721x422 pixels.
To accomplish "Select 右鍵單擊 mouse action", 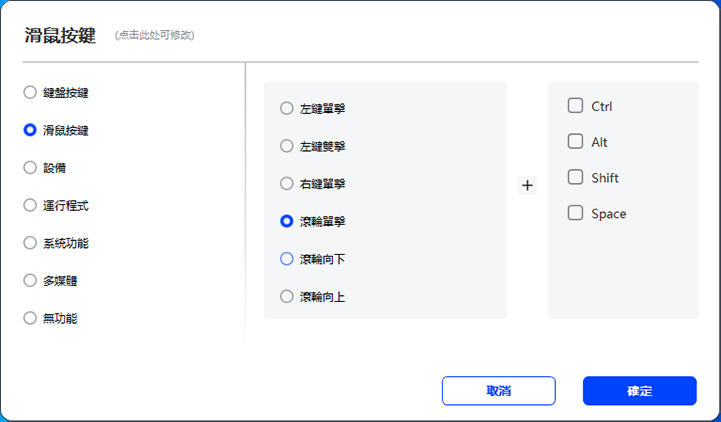I will click(287, 184).
